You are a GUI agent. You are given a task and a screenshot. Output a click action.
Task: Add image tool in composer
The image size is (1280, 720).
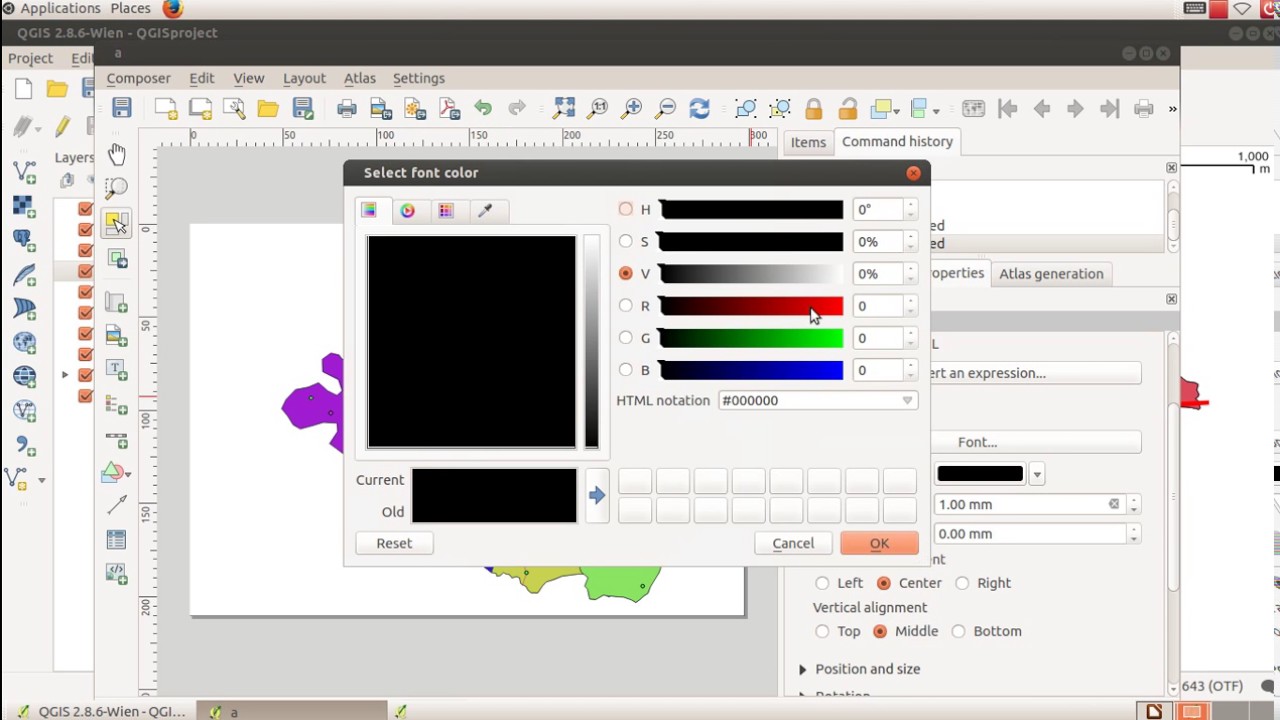117,336
